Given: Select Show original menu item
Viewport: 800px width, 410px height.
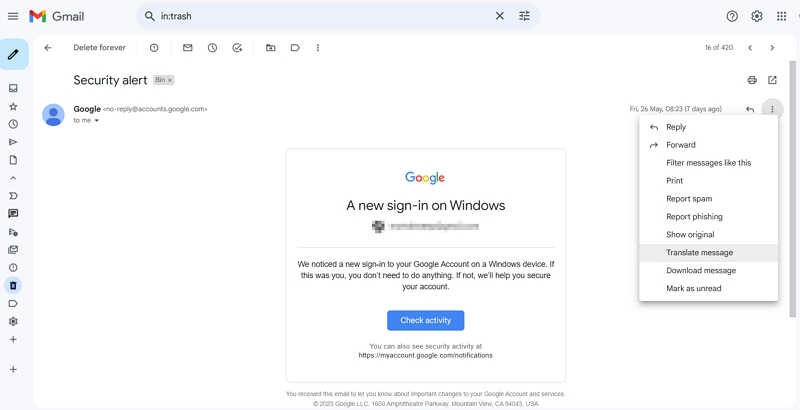Looking at the screenshot, I should [x=709, y=235].
